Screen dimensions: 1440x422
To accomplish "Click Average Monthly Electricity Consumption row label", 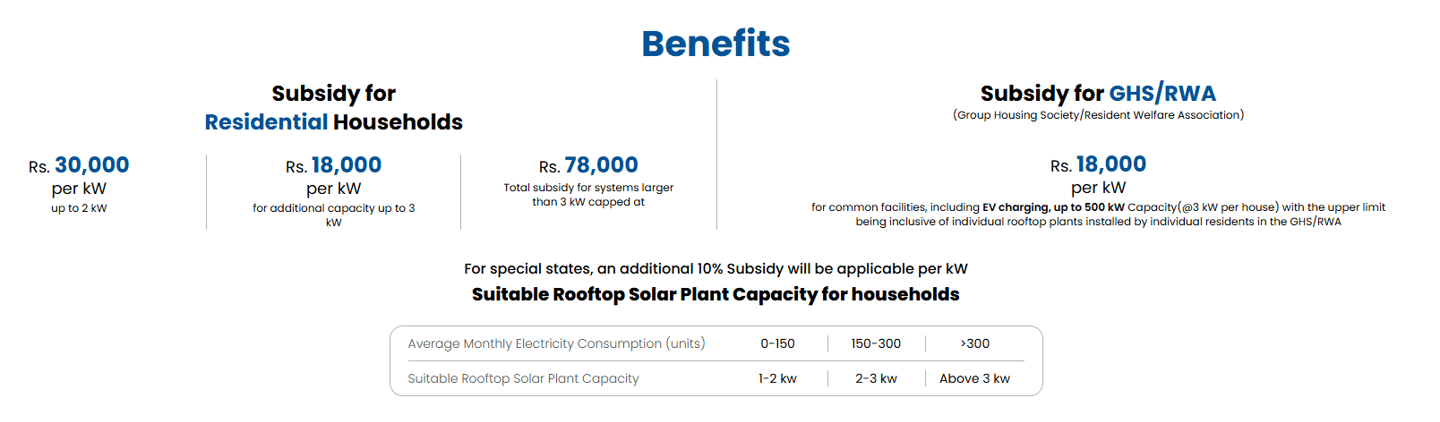I will [556, 344].
